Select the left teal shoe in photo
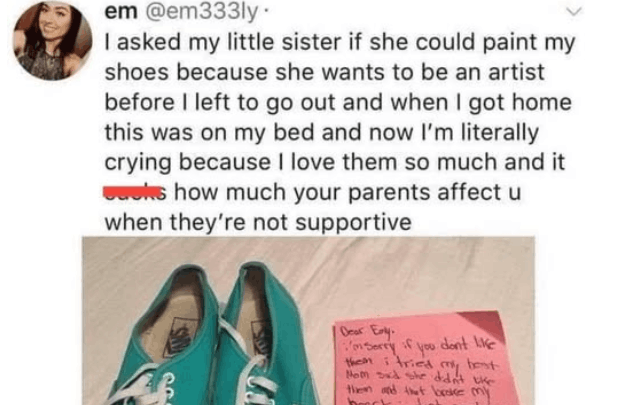The width and height of the screenshot is (635, 405). coord(164,340)
